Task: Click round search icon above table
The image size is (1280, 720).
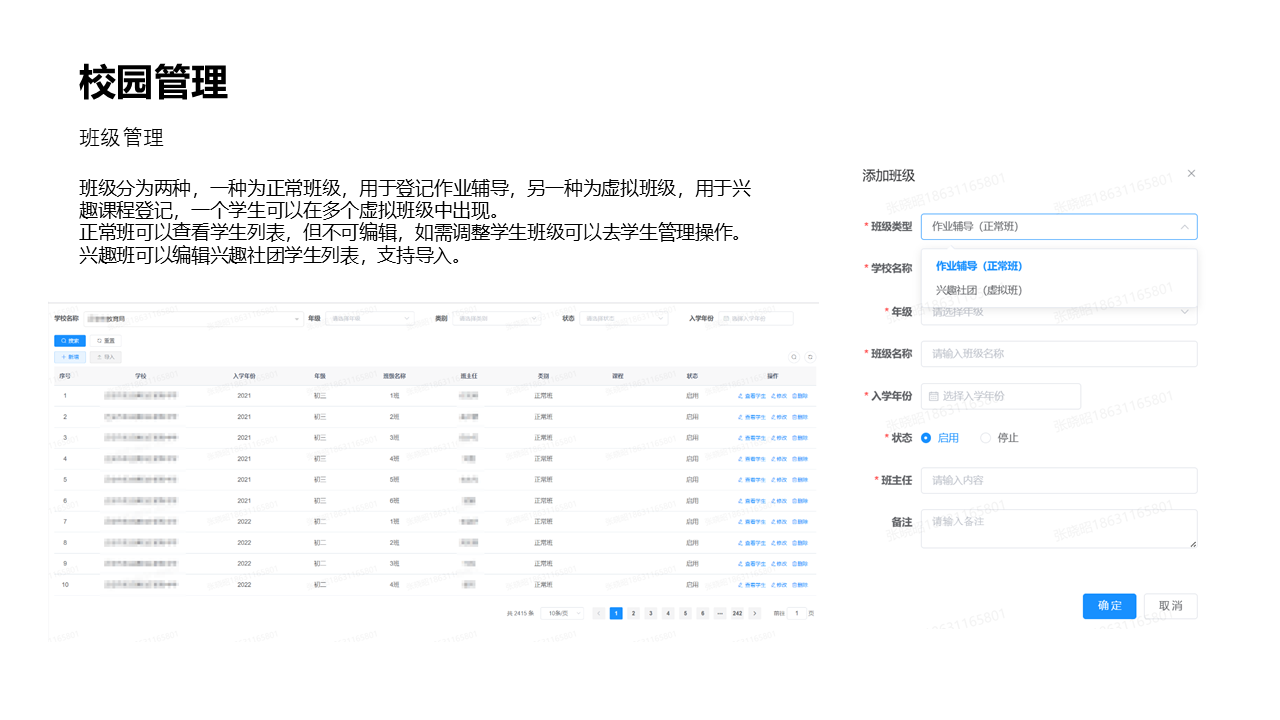Action: (794, 357)
